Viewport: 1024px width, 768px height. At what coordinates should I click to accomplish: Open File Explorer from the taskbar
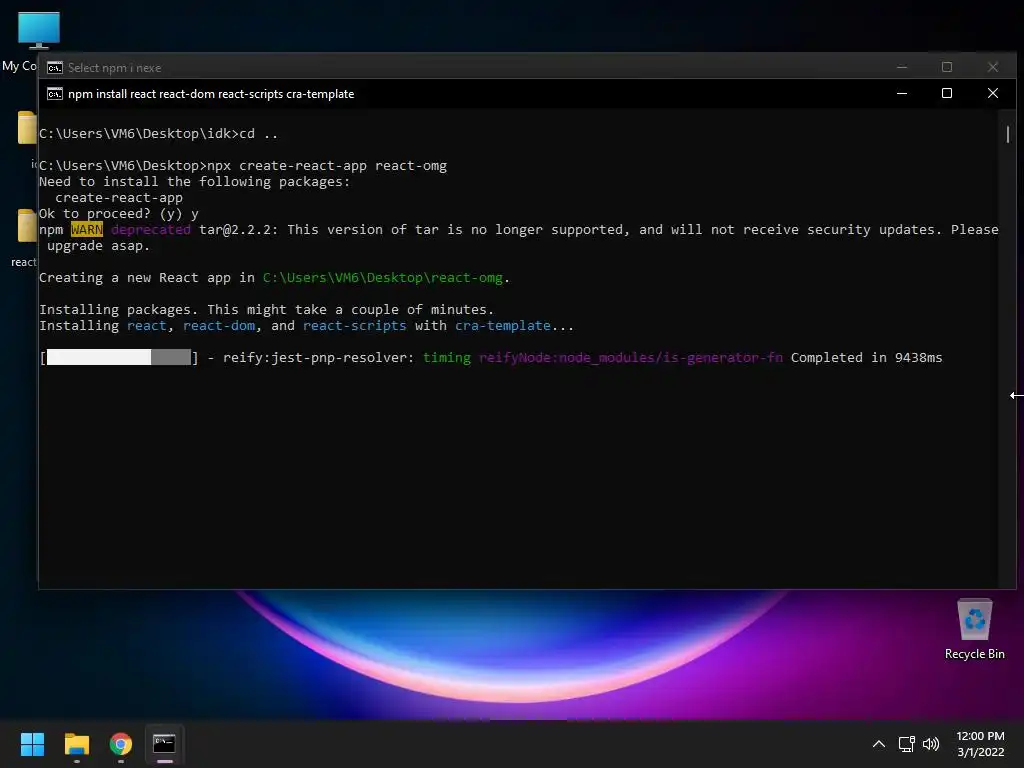coord(76,744)
